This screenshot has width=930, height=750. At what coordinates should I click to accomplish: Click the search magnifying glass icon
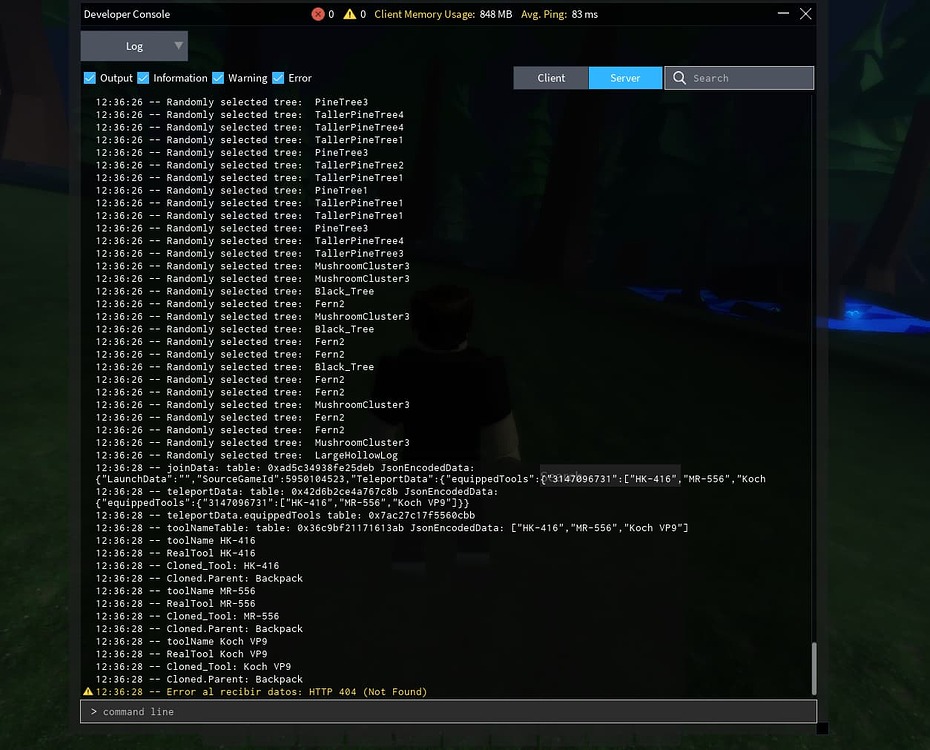point(678,77)
